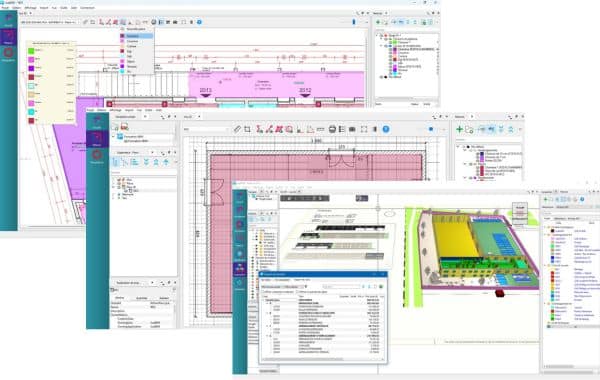Click the beige swatch in the back window legend
The image size is (600, 380).
[x=31, y=94]
